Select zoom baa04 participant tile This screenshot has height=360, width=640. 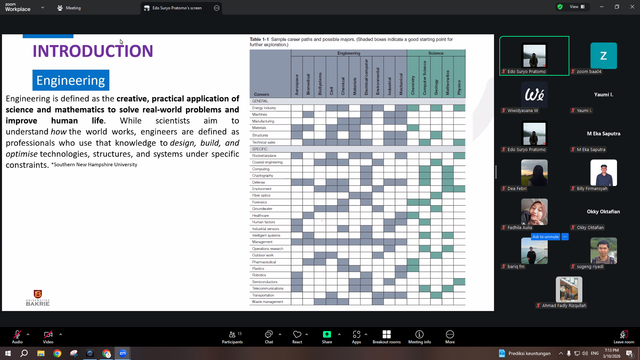603,56
